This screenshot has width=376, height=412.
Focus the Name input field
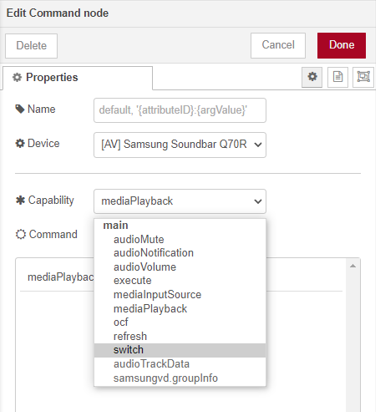click(x=180, y=110)
